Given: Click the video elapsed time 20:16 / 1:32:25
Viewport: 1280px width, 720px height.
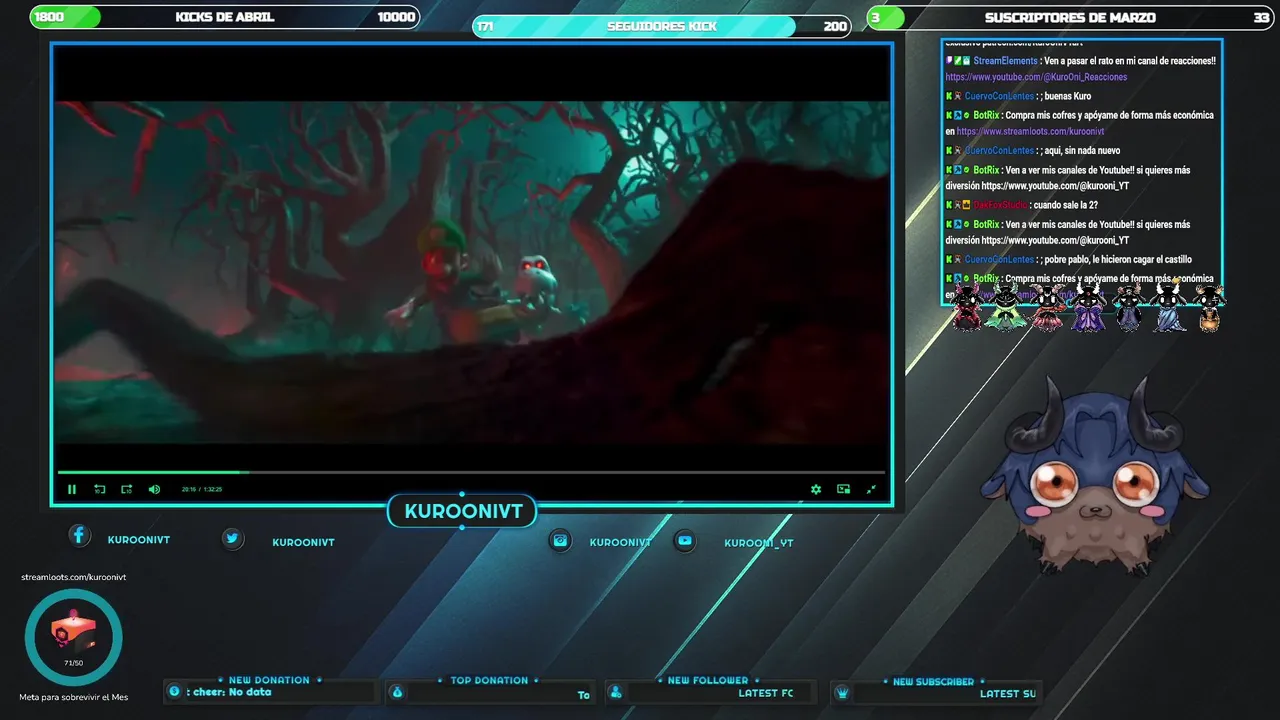Looking at the screenshot, I should [202, 489].
